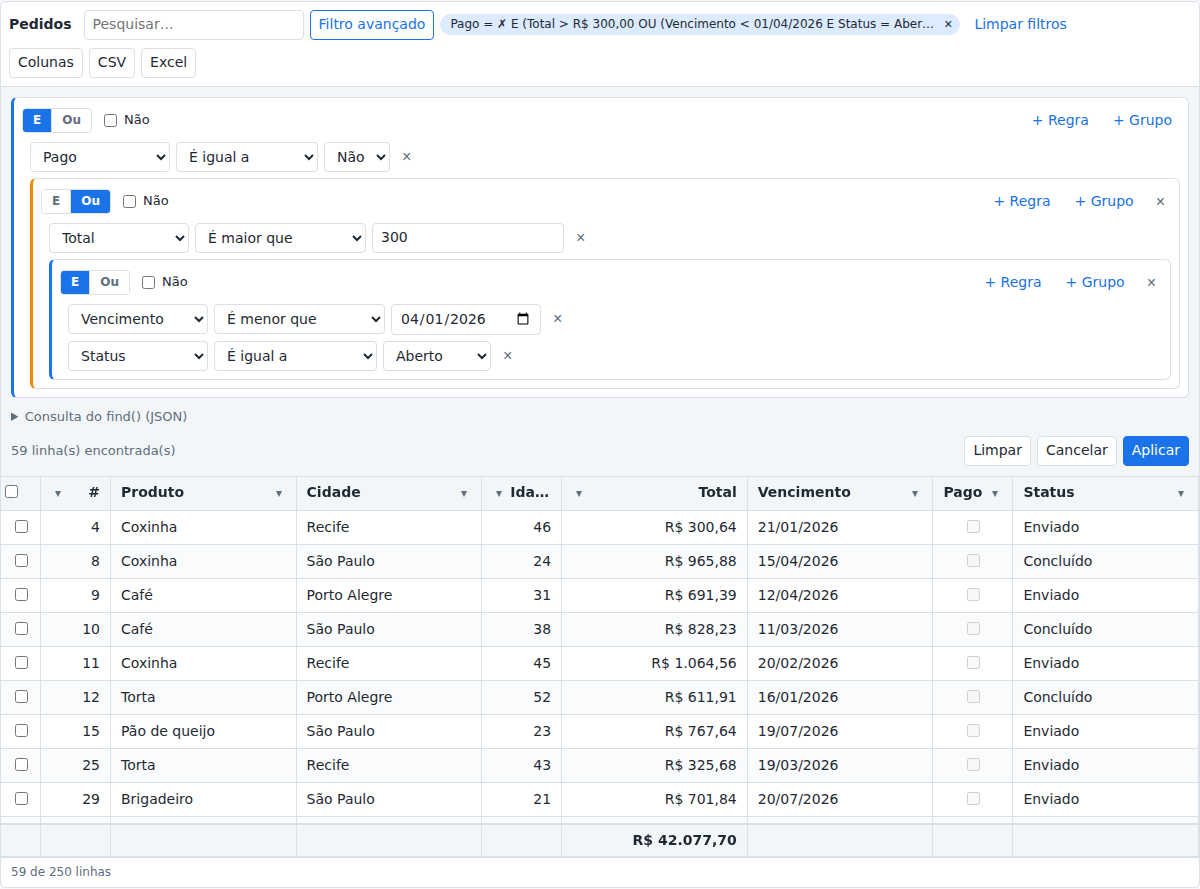Expand the Consulta do find() (JSON) section
1200x889 pixels.
coord(99,417)
